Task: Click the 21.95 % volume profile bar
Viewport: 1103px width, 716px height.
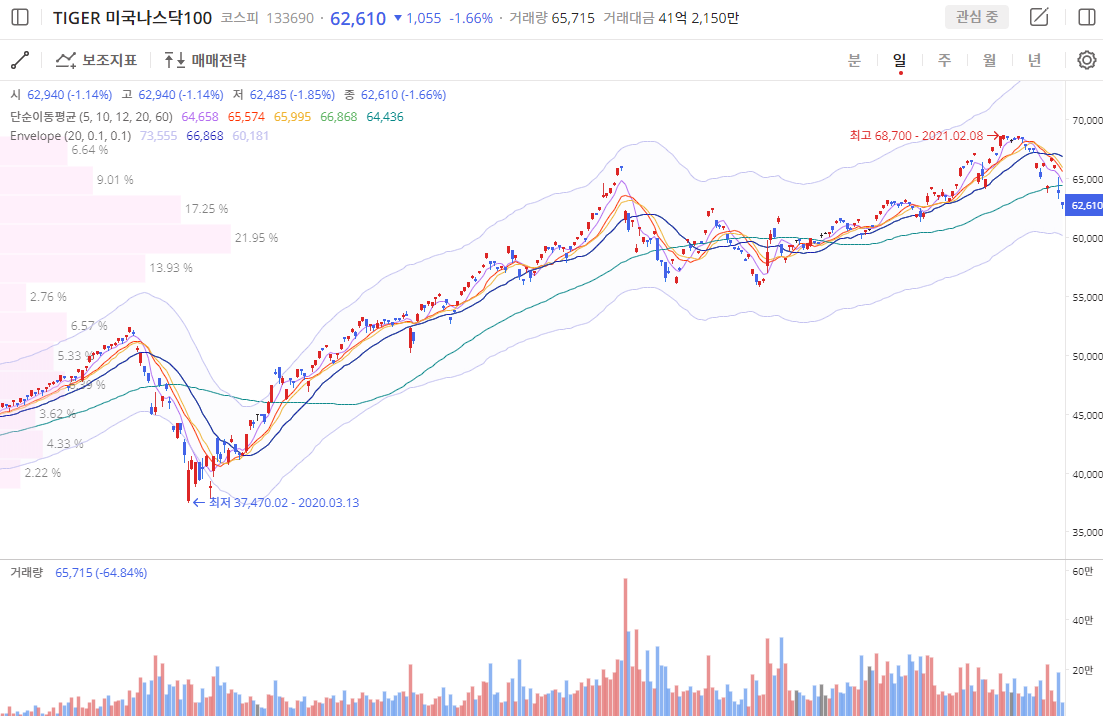Action: click(x=115, y=238)
